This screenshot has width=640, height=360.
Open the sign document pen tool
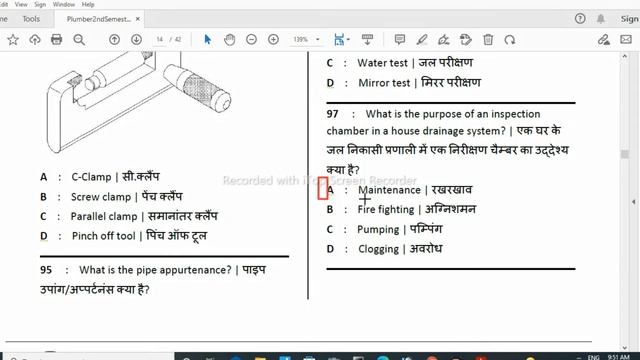[x=444, y=40]
